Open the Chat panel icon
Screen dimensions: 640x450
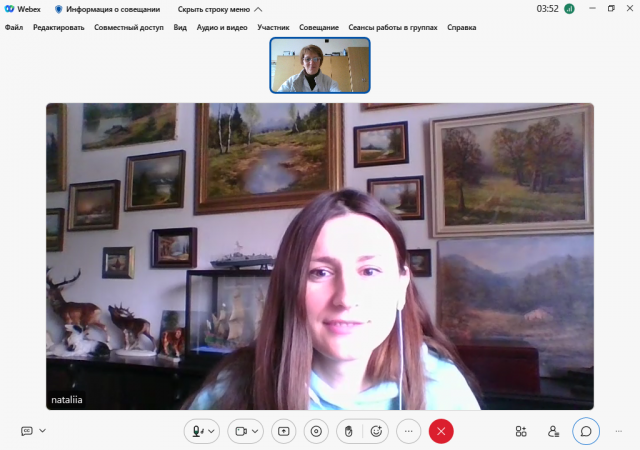coord(586,431)
